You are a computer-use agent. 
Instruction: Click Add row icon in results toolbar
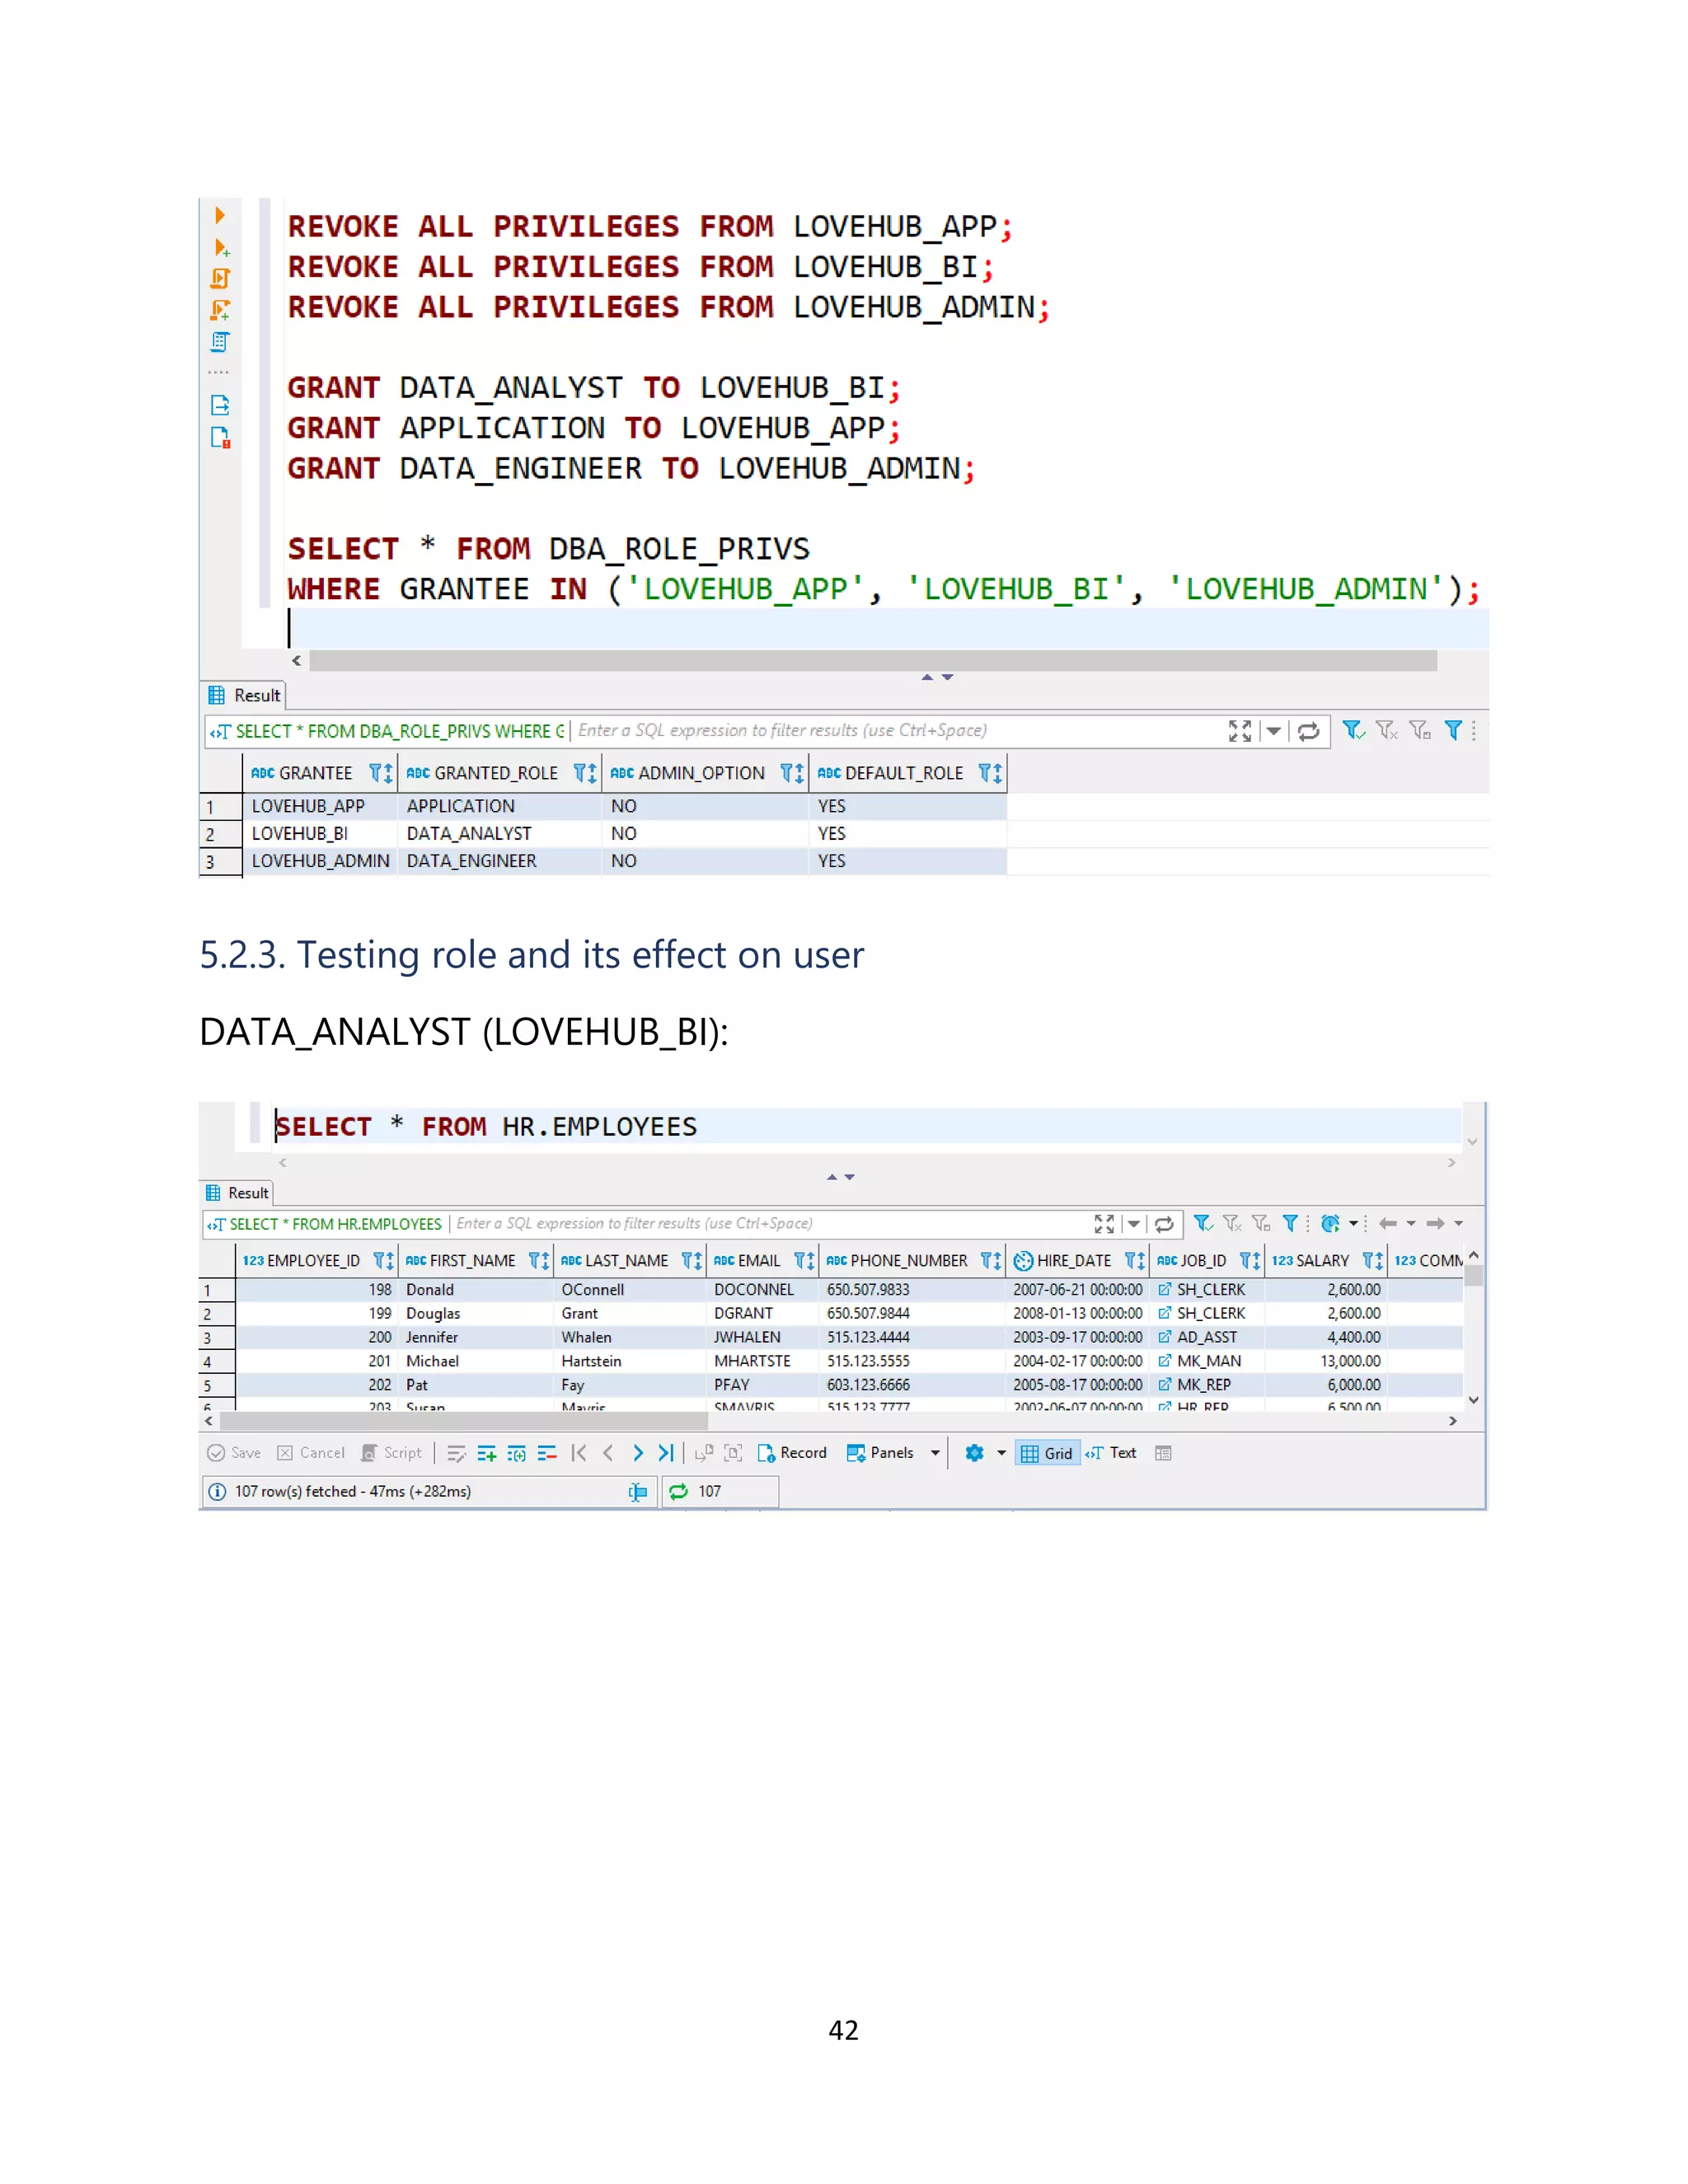[x=487, y=1453]
